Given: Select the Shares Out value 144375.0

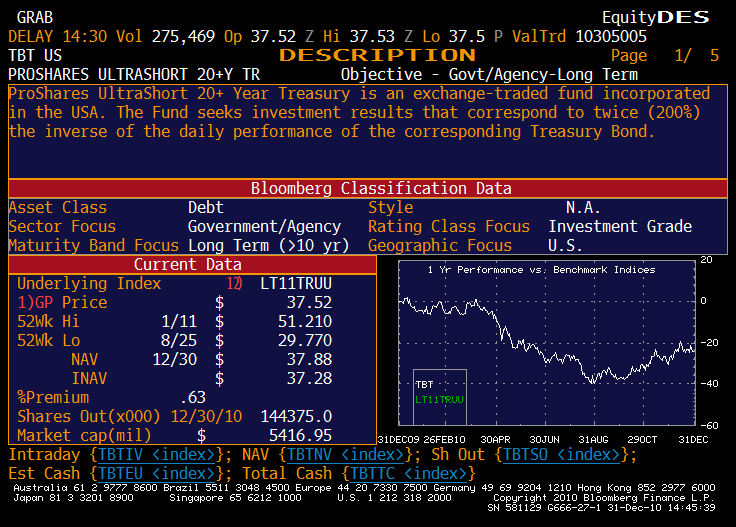Looking at the screenshot, I should (296, 416).
